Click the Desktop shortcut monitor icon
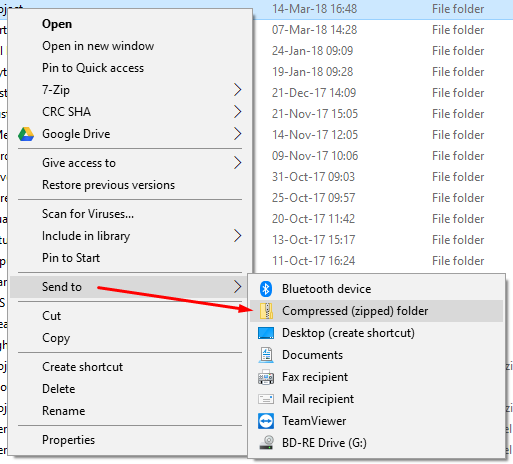The width and height of the screenshot is (513, 464). [x=266, y=333]
